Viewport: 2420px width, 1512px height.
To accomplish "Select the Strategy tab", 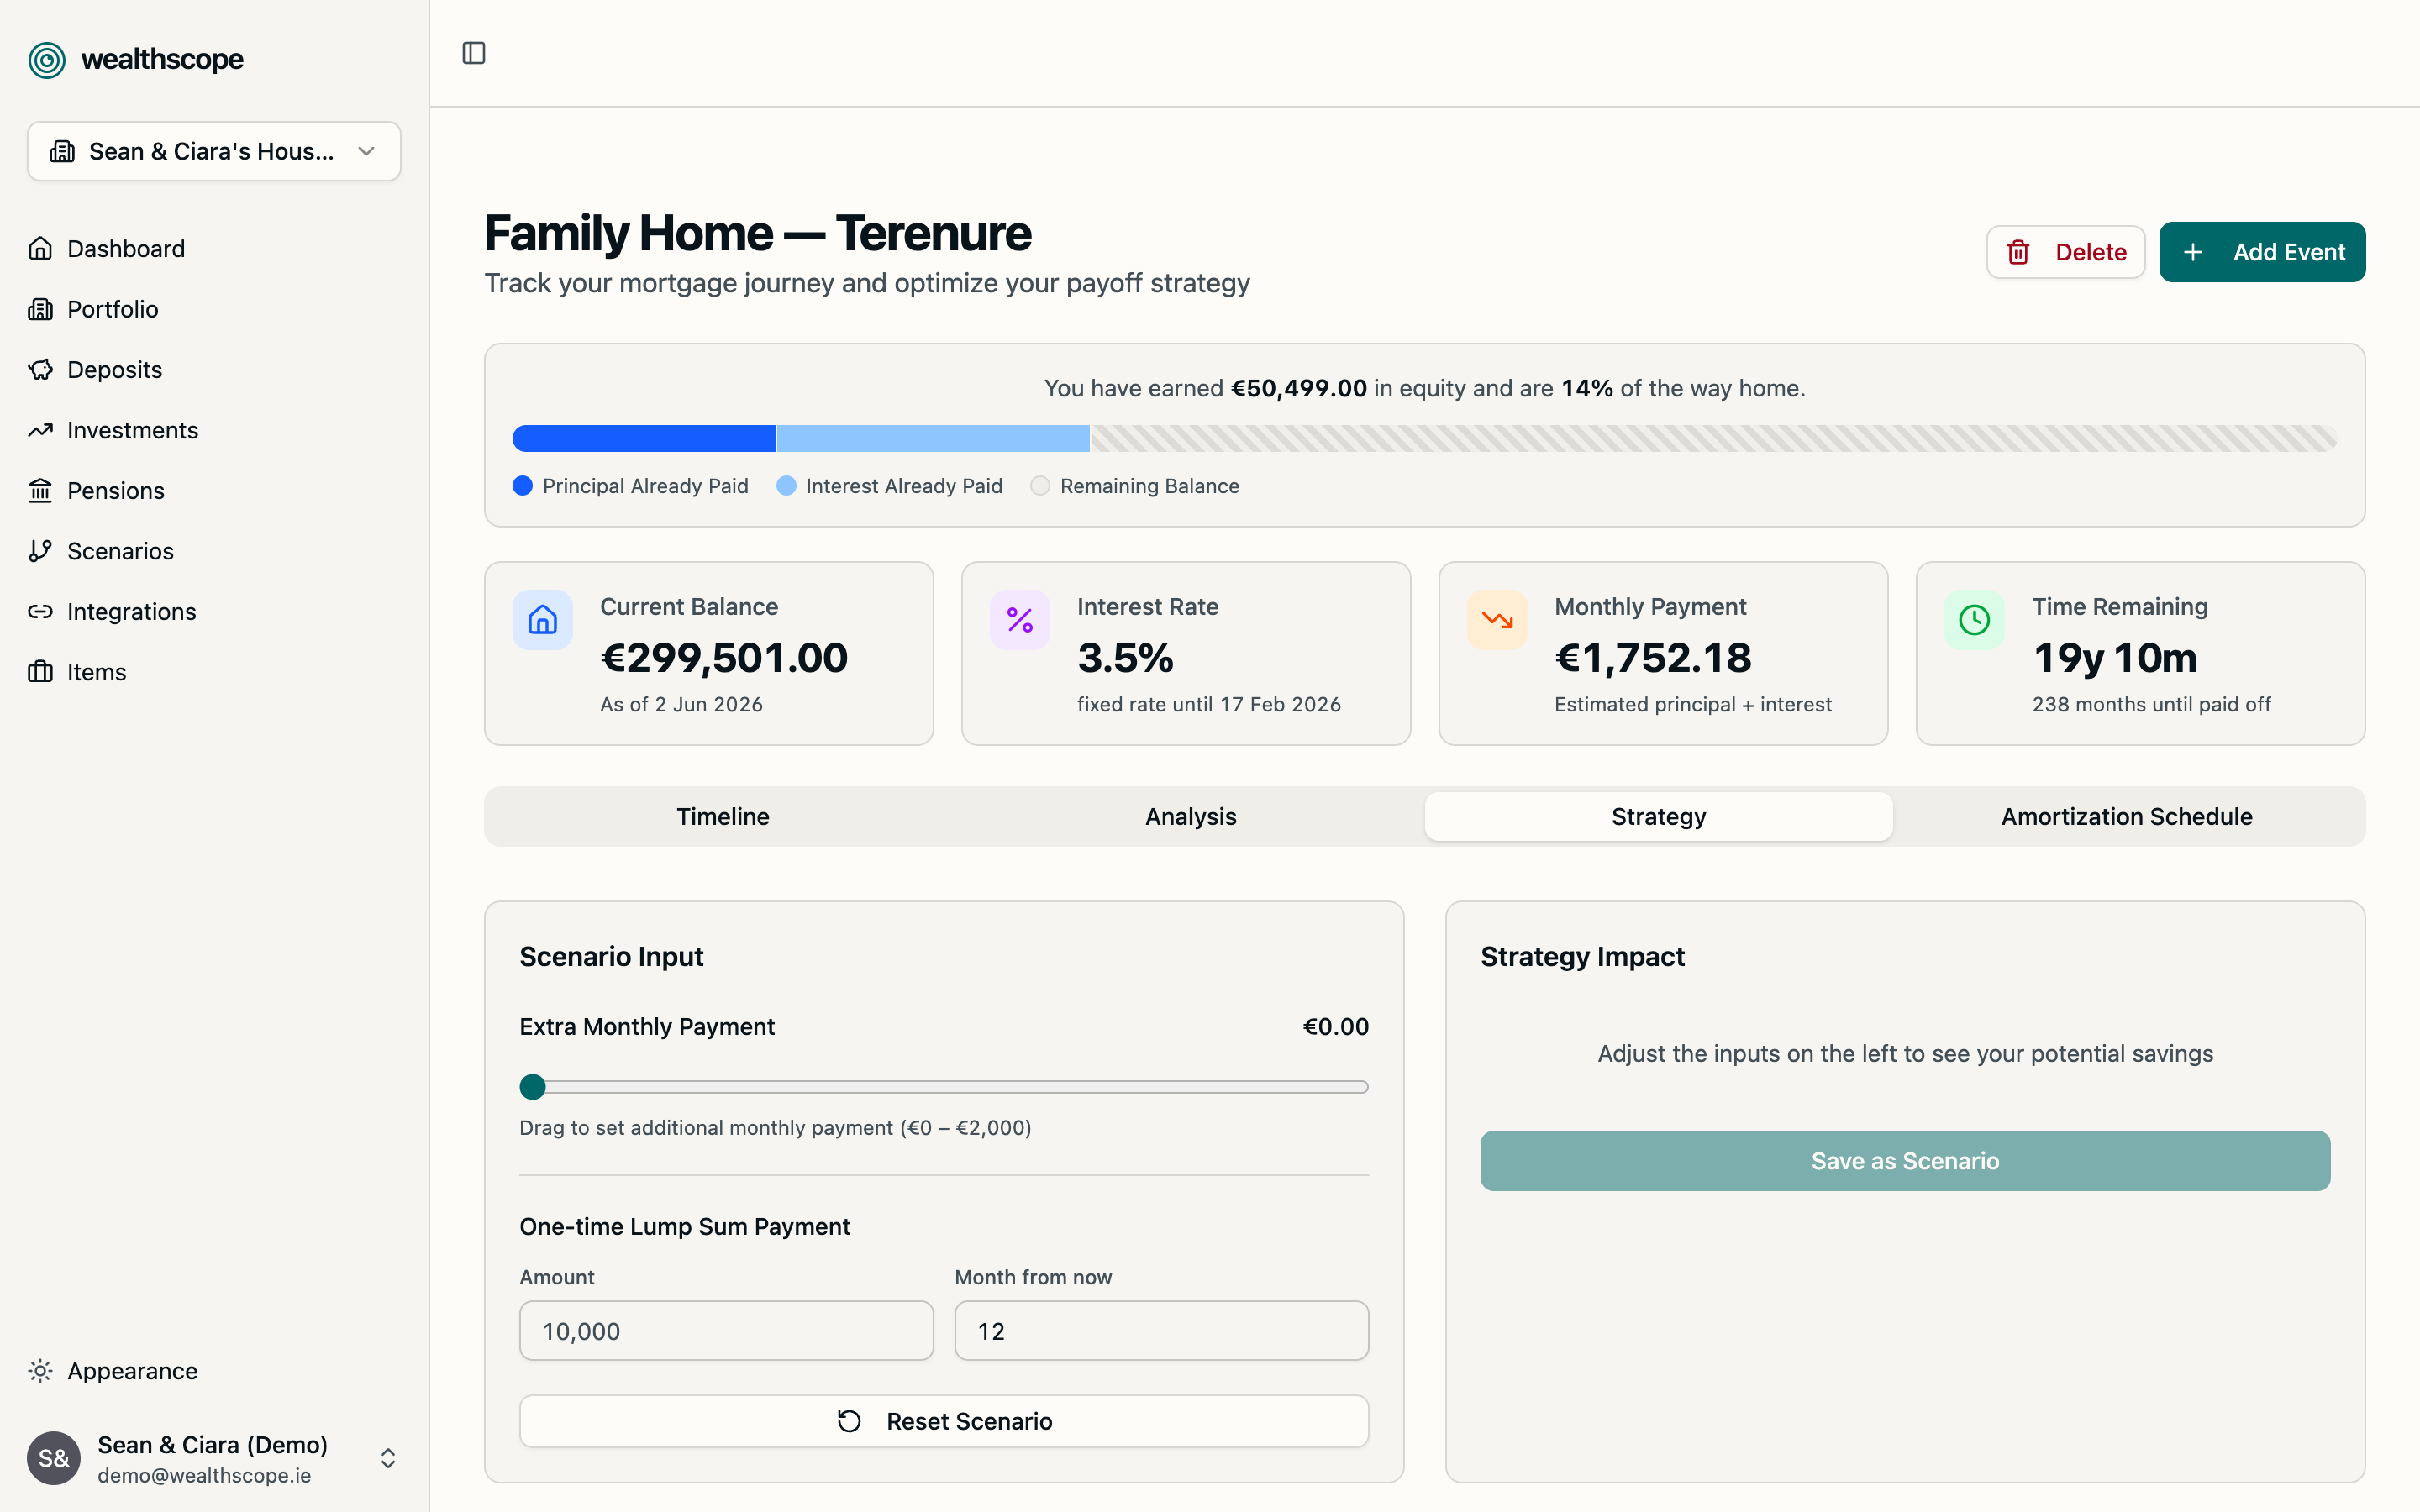I will (x=1659, y=816).
